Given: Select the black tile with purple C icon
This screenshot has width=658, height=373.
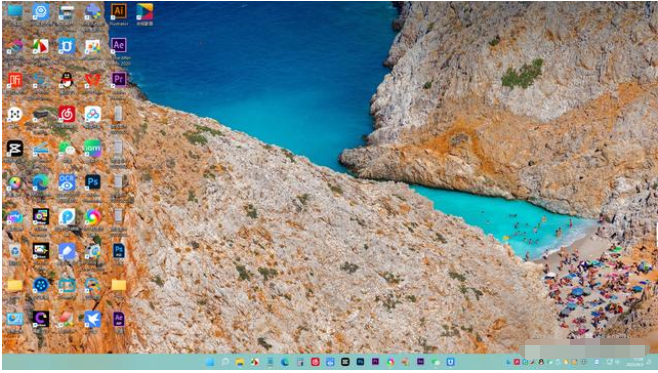Looking at the screenshot, I should point(41,319).
